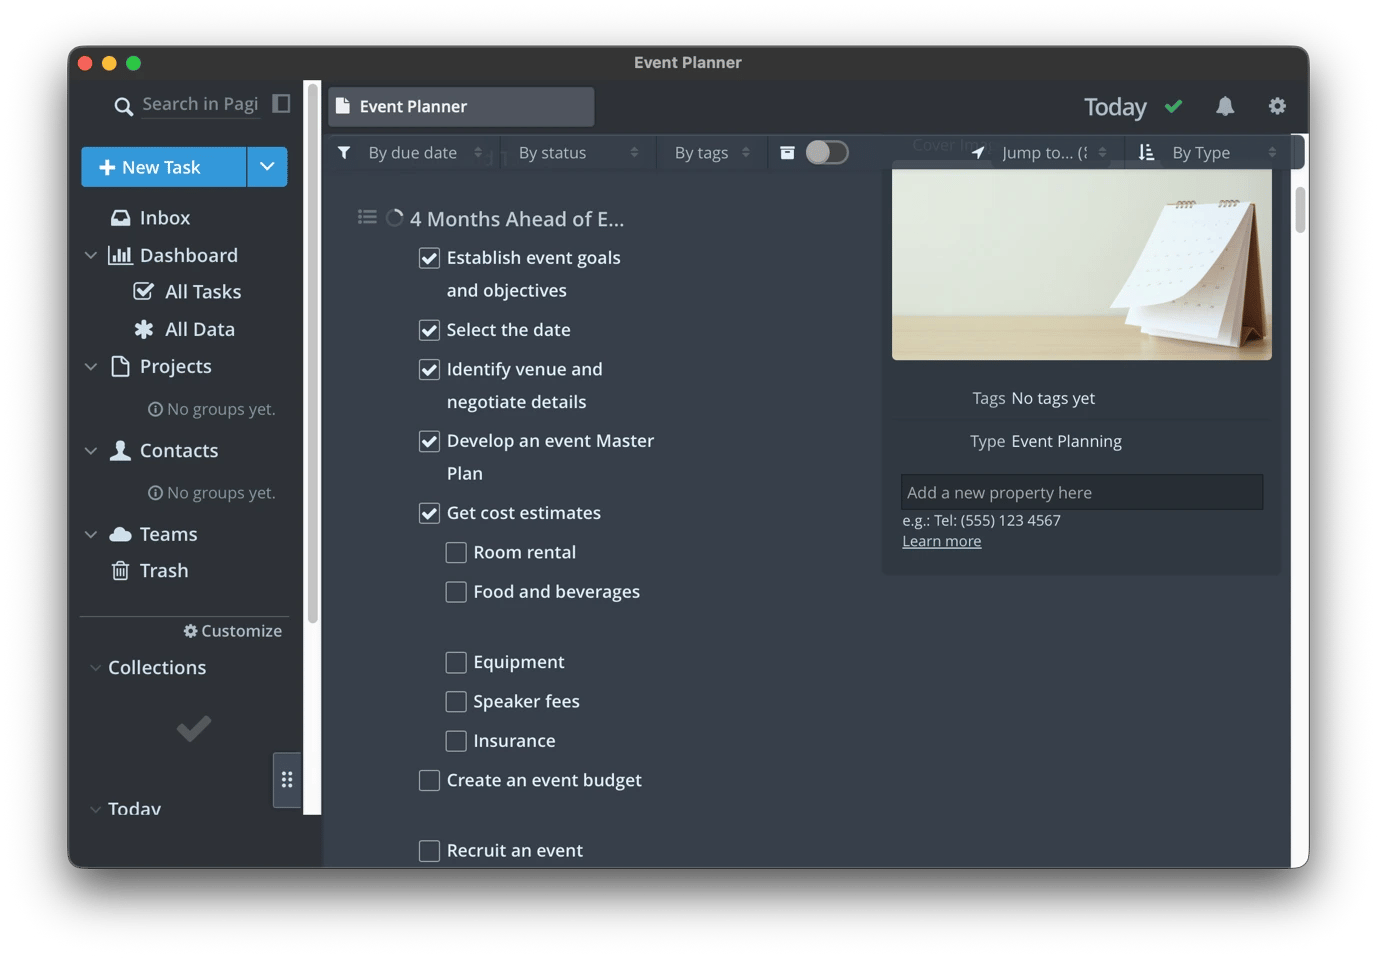The height and width of the screenshot is (958, 1377).
Task: Click the large Collections checkmark icon
Action: click(x=194, y=728)
